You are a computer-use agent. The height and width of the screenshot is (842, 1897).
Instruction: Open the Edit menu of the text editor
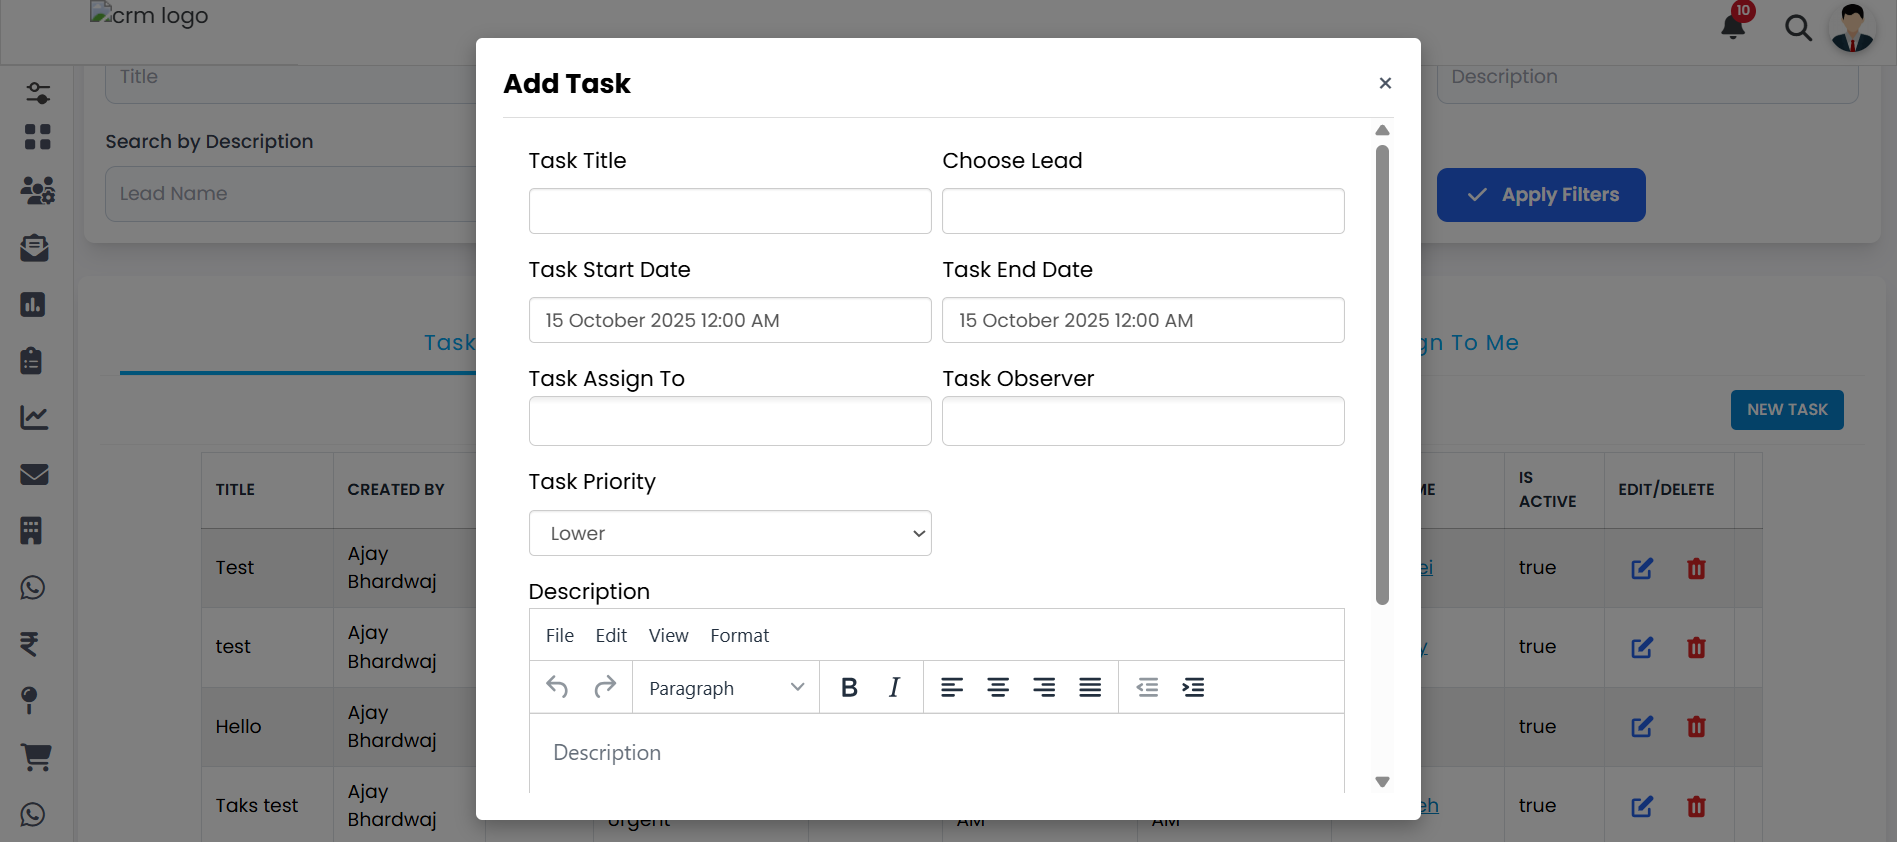tap(610, 635)
